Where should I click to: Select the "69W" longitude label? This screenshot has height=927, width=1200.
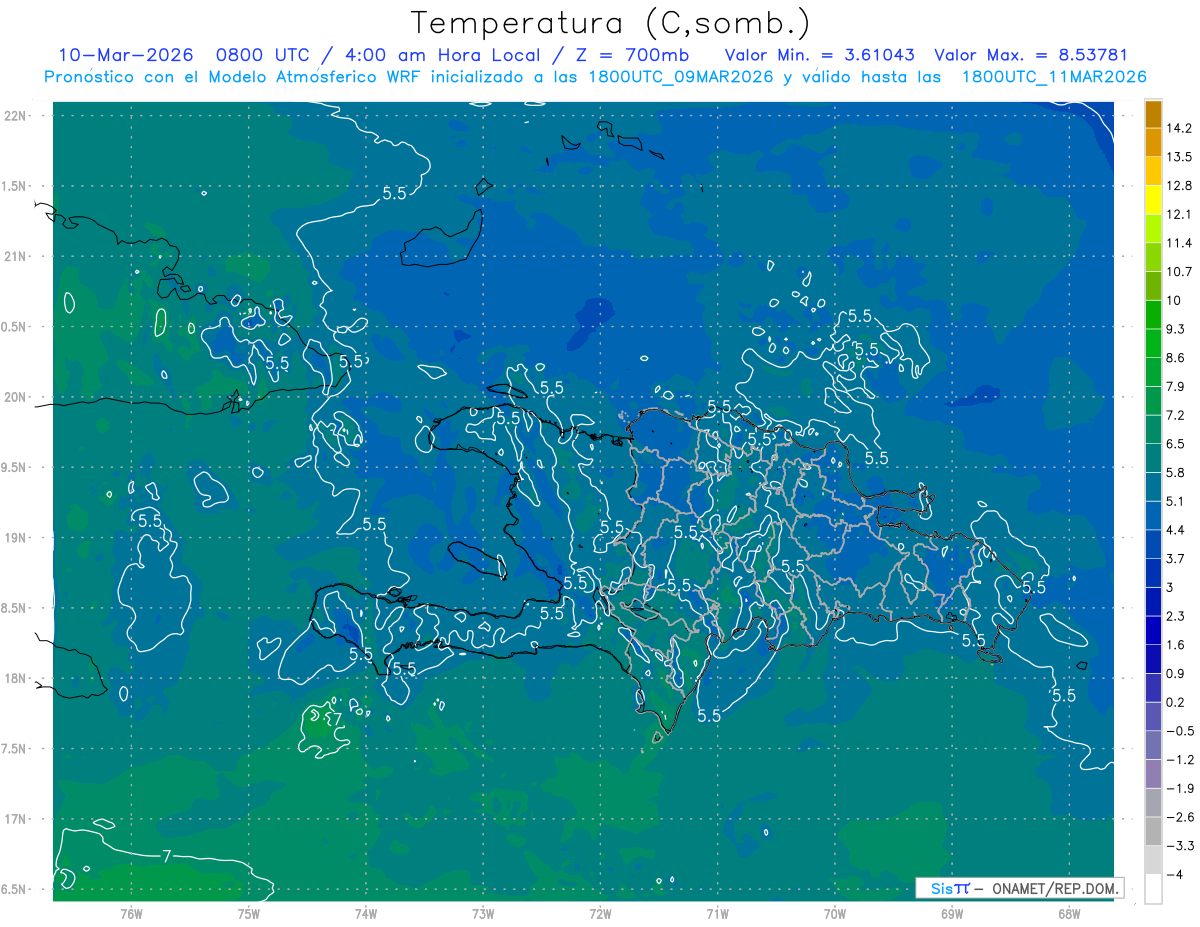tap(952, 913)
